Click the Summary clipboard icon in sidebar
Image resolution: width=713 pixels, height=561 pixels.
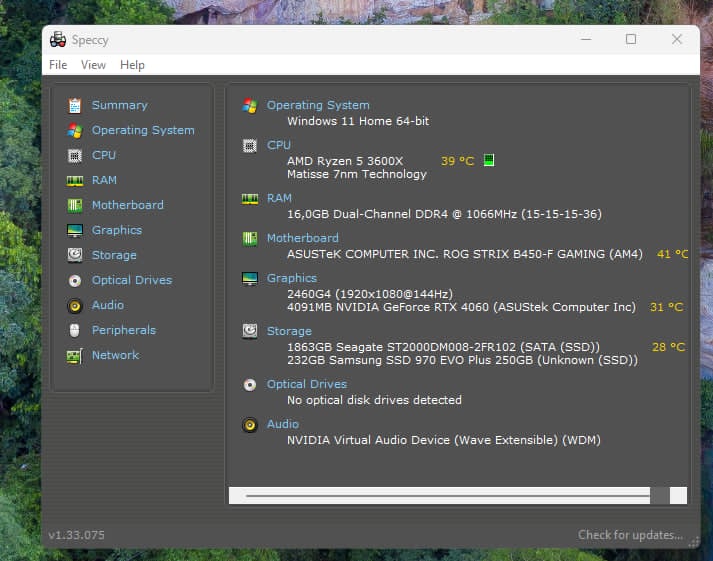[75, 105]
